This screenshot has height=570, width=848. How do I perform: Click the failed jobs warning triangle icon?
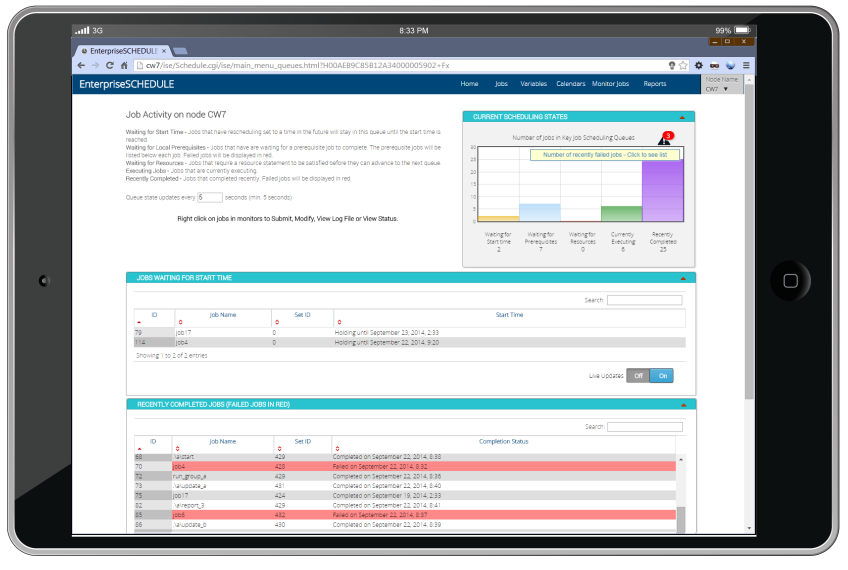click(x=664, y=141)
